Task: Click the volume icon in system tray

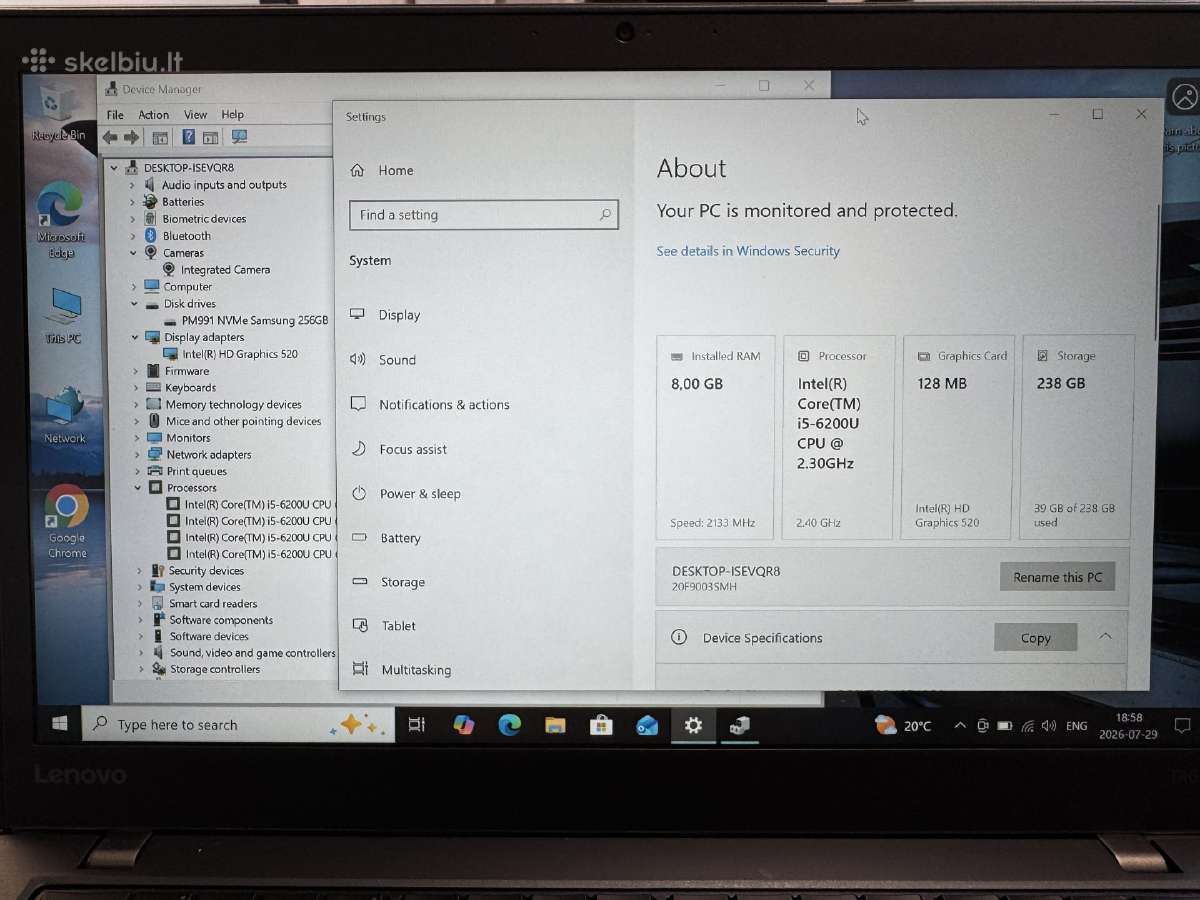Action: (1048, 726)
